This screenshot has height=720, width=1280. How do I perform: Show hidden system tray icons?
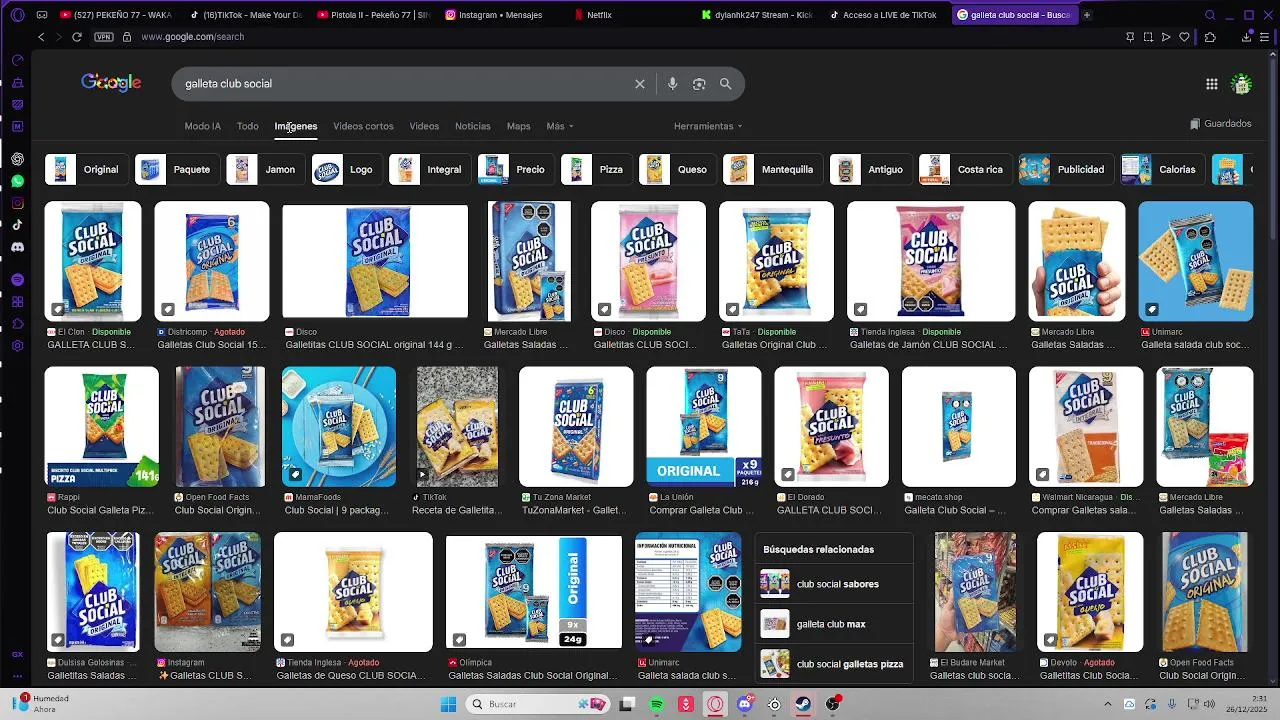(1107, 704)
